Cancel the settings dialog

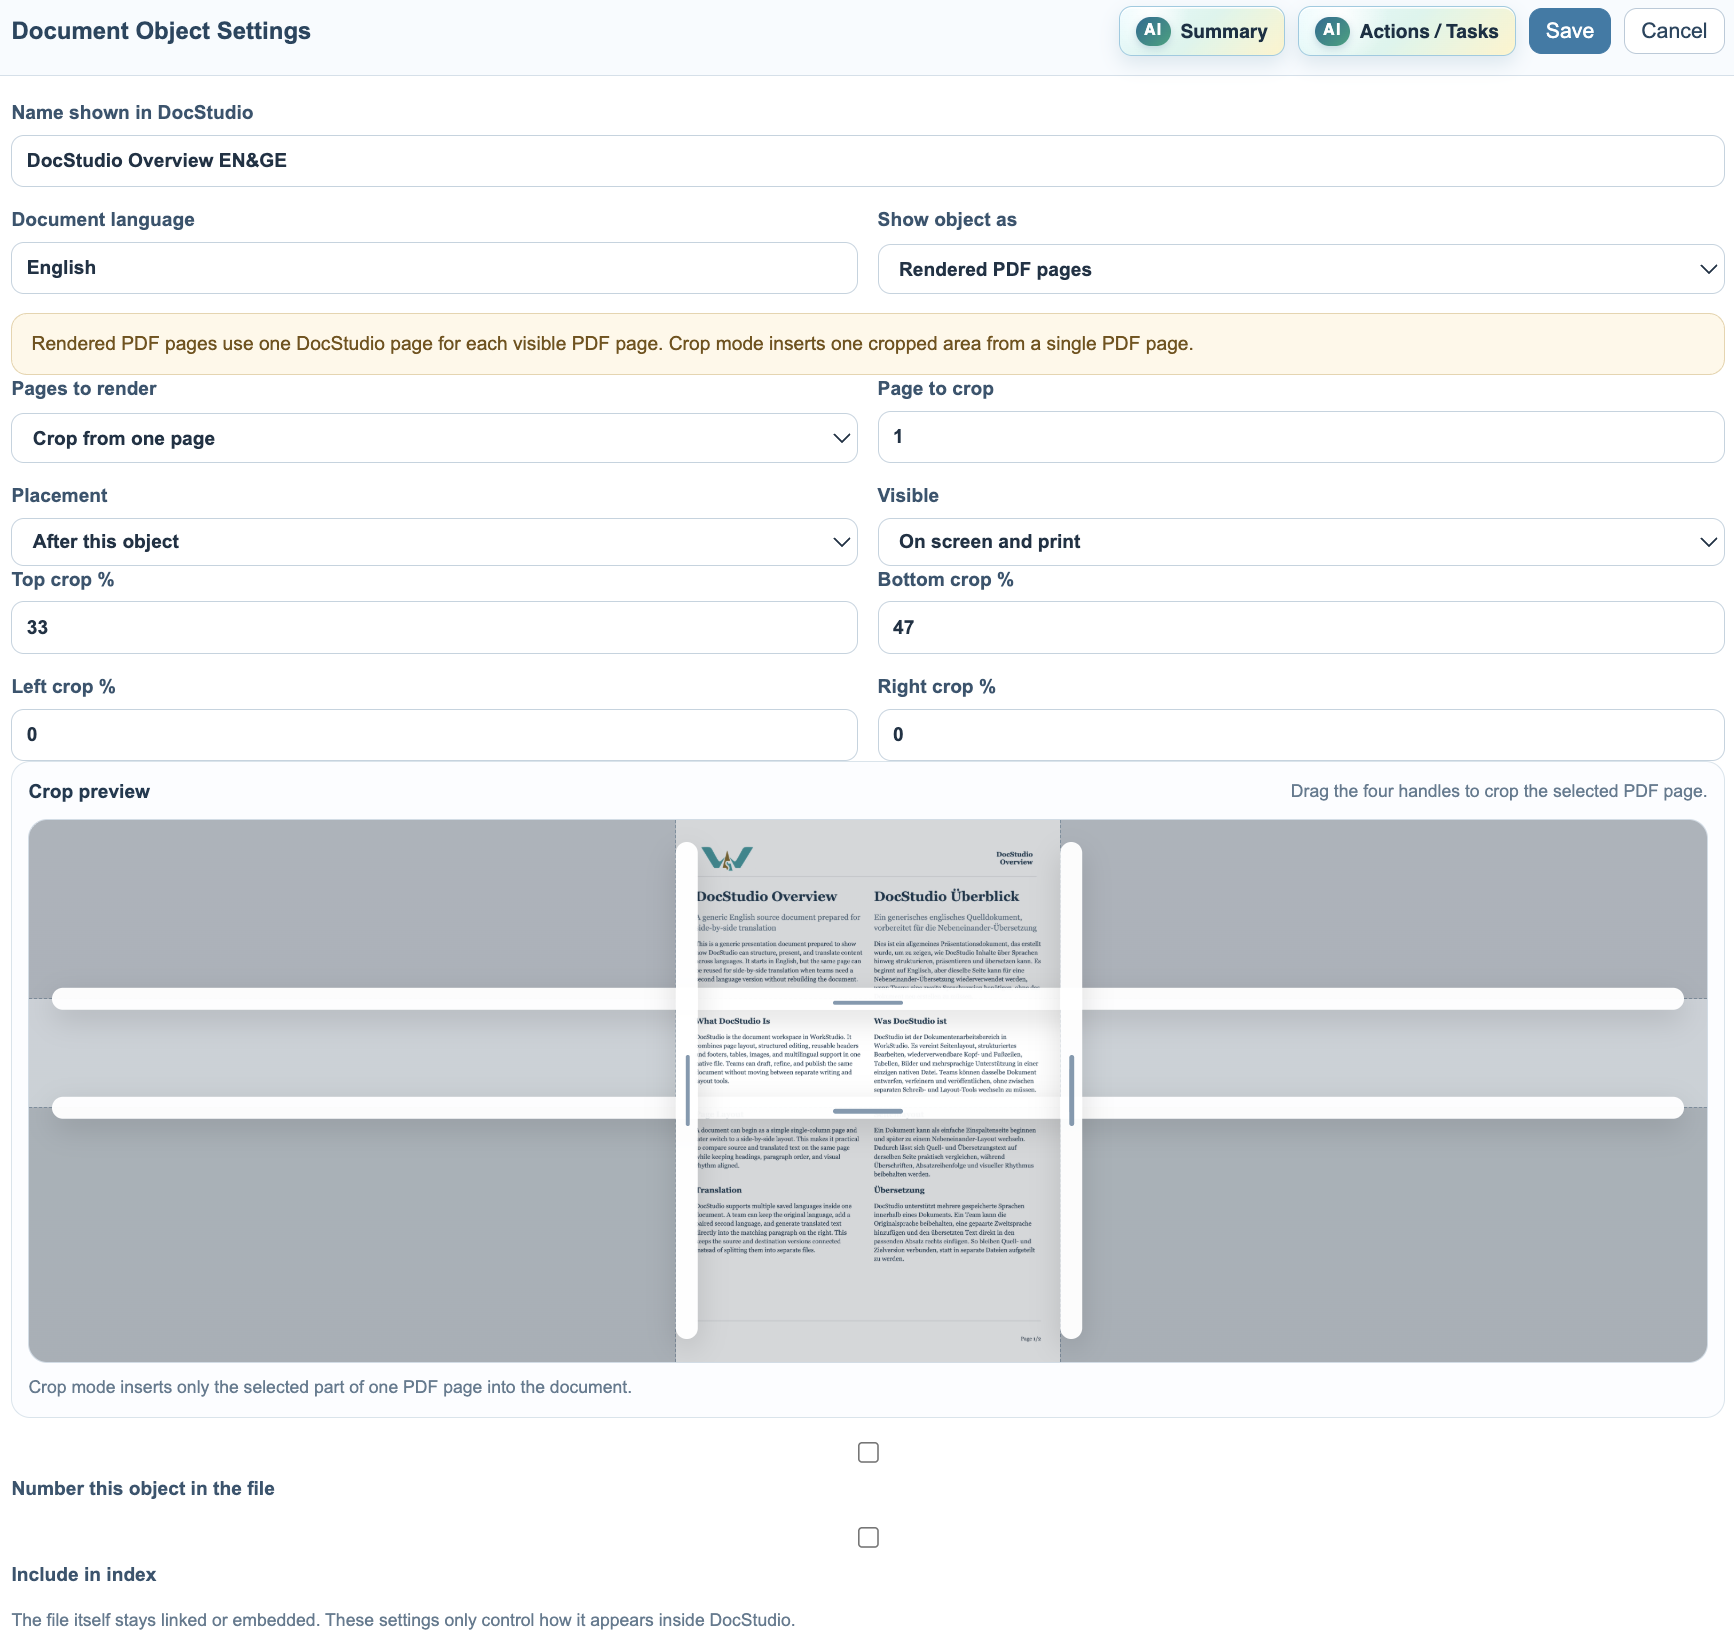[1673, 31]
